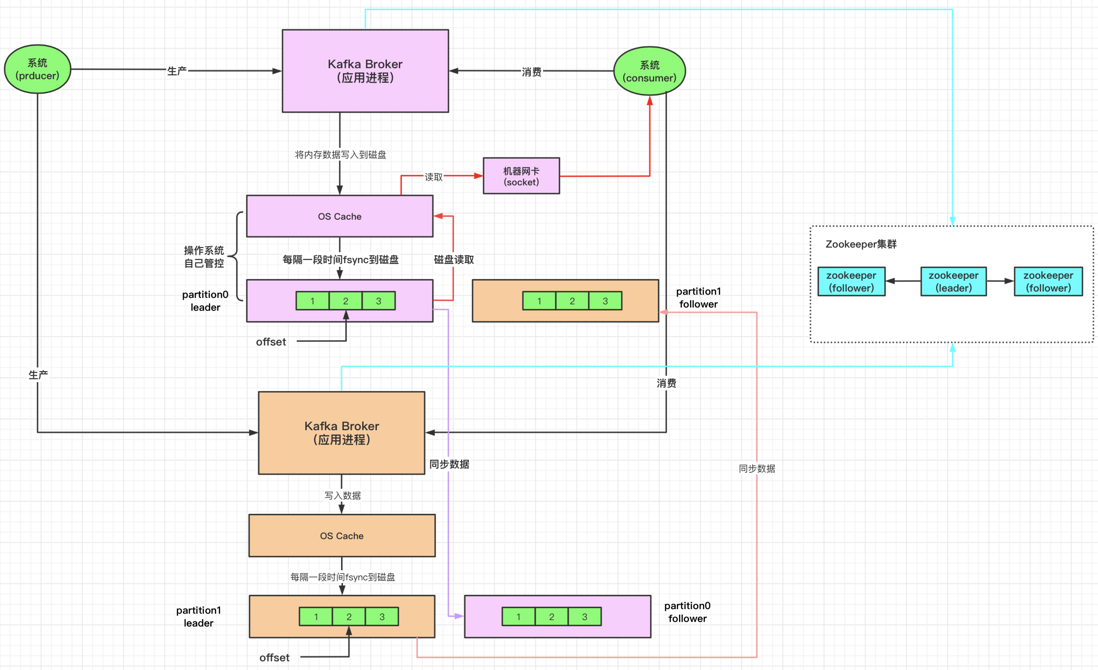Viewport: 1098px width, 670px height.
Task: Click the purple OS Cache box
Action: (x=340, y=216)
